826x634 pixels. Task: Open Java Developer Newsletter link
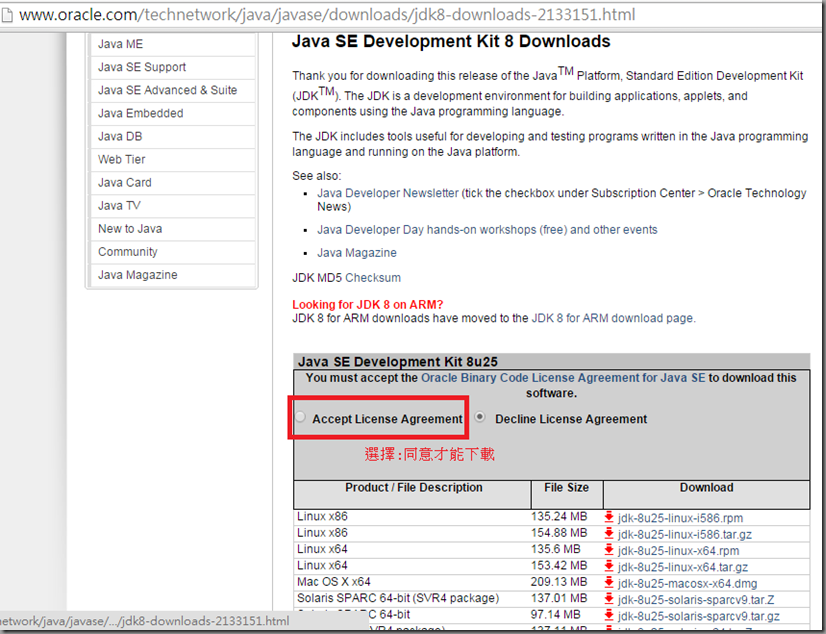pos(388,193)
